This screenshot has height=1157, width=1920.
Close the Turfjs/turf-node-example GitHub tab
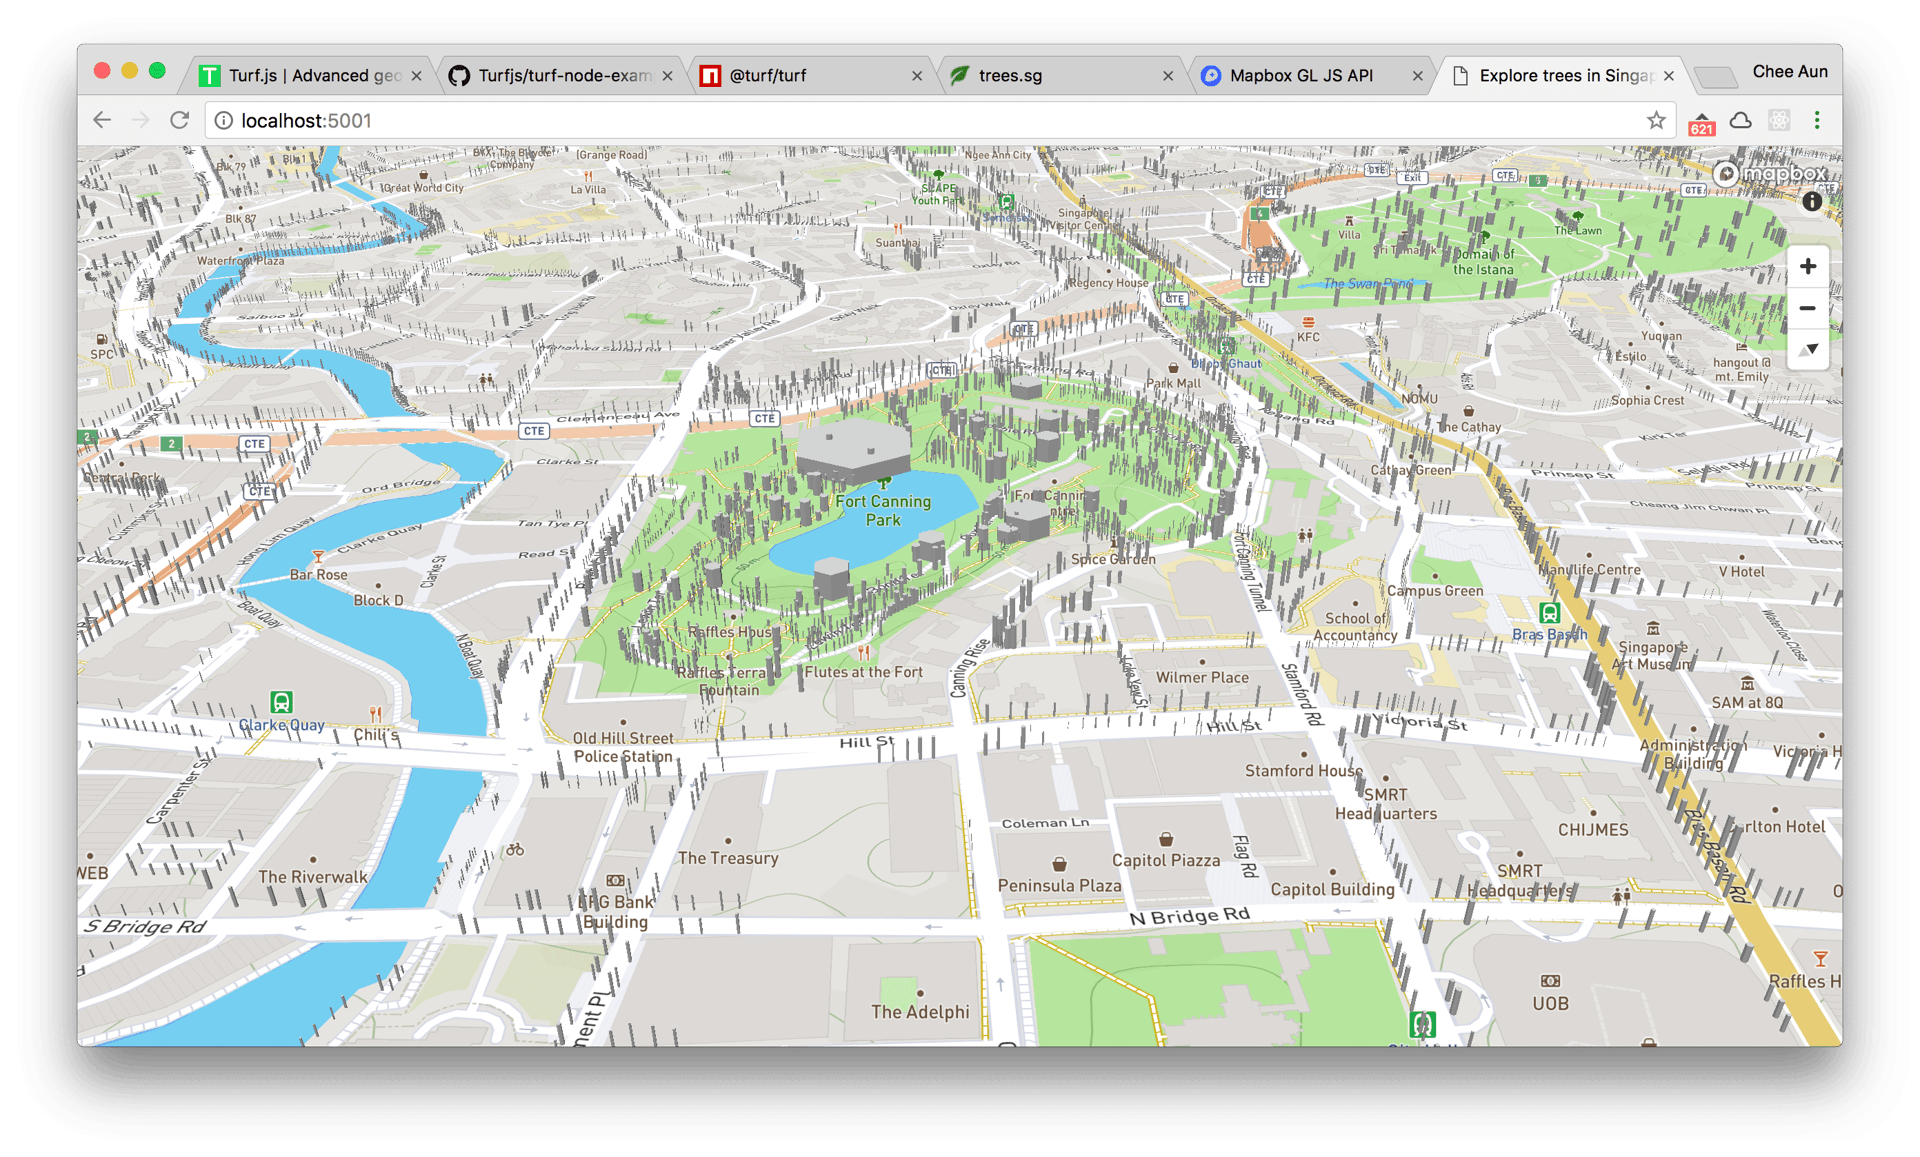[667, 76]
